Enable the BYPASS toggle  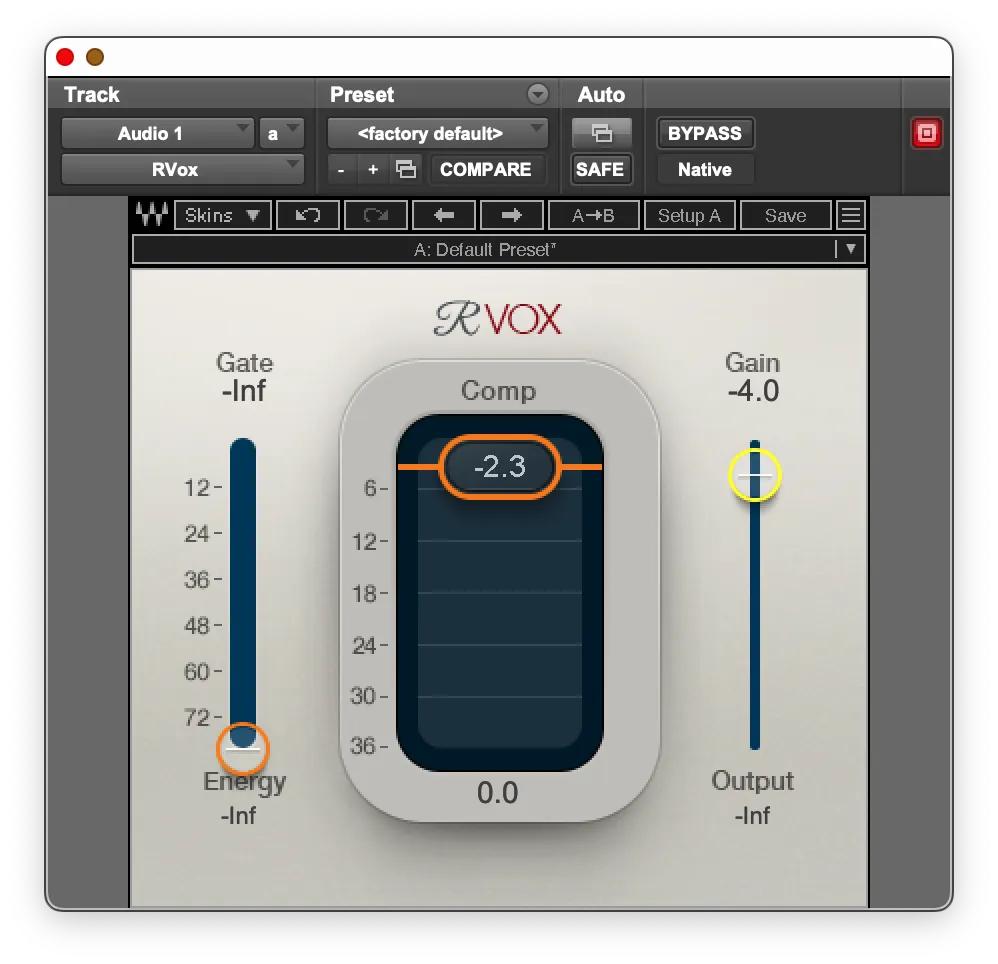pos(705,132)
